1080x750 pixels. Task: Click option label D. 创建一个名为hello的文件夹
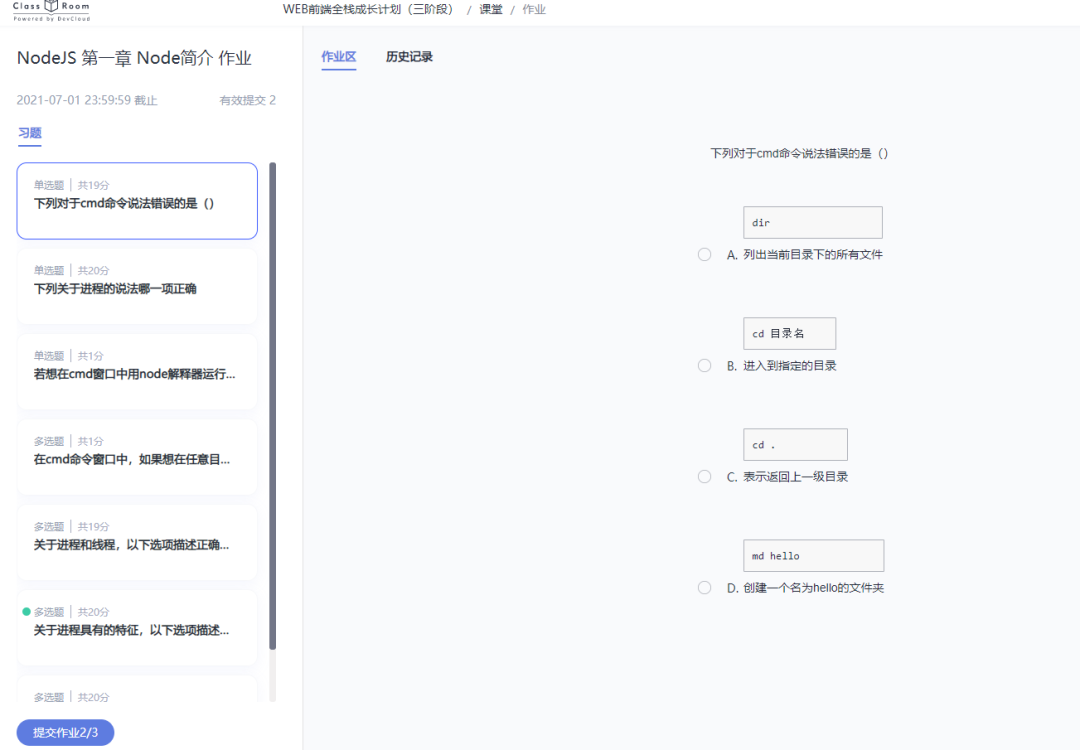pos(805,588)
